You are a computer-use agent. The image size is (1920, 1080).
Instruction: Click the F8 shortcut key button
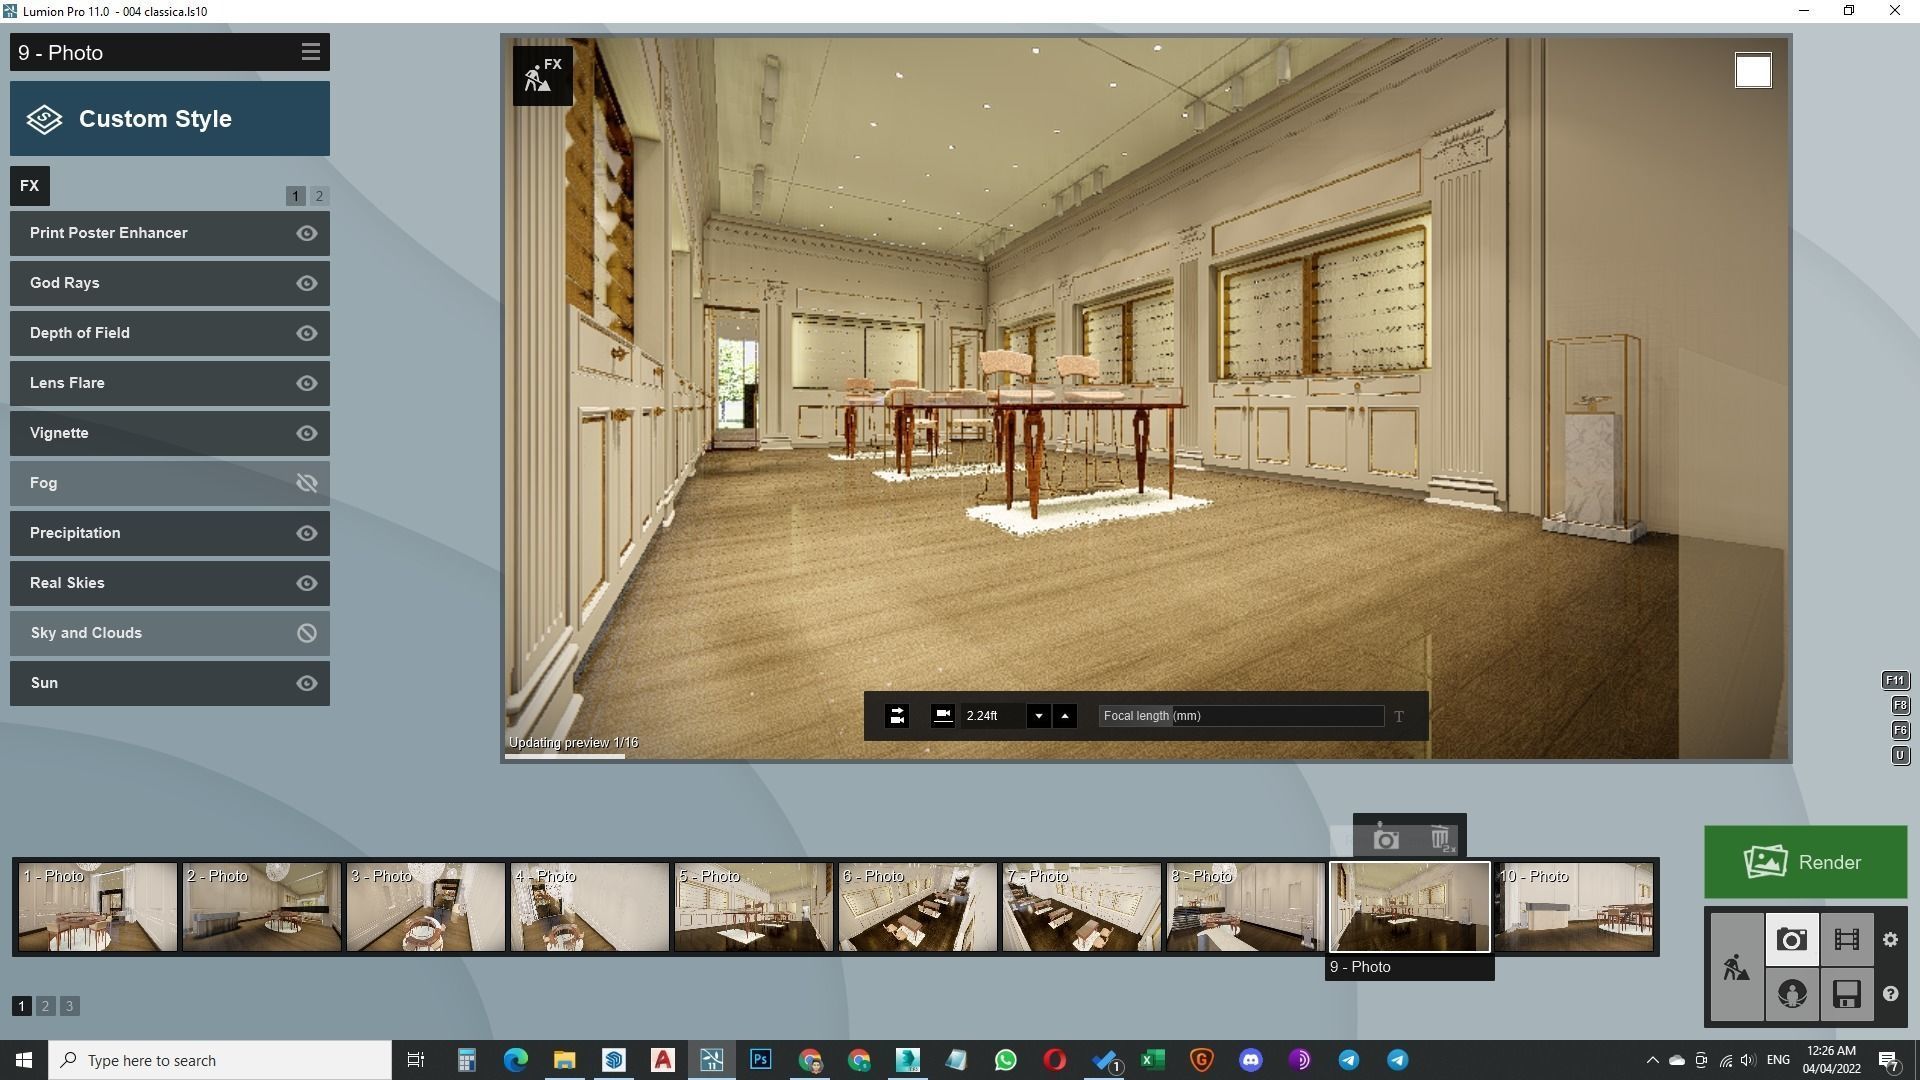pos(1900,706)
